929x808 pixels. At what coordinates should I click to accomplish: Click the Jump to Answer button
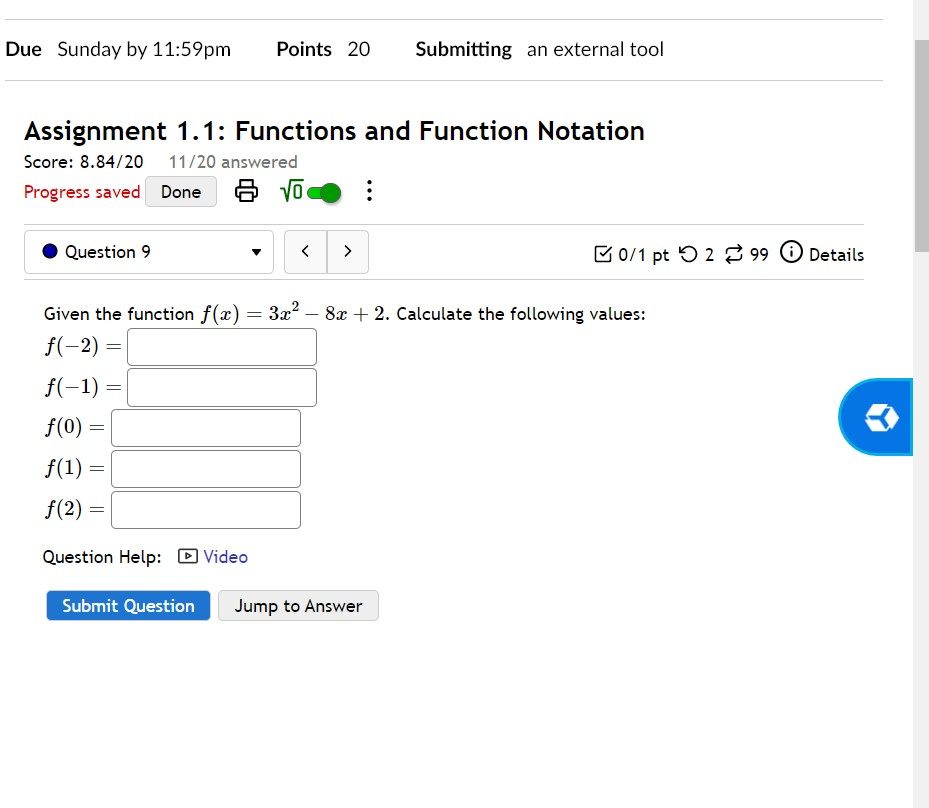point(298,605)
